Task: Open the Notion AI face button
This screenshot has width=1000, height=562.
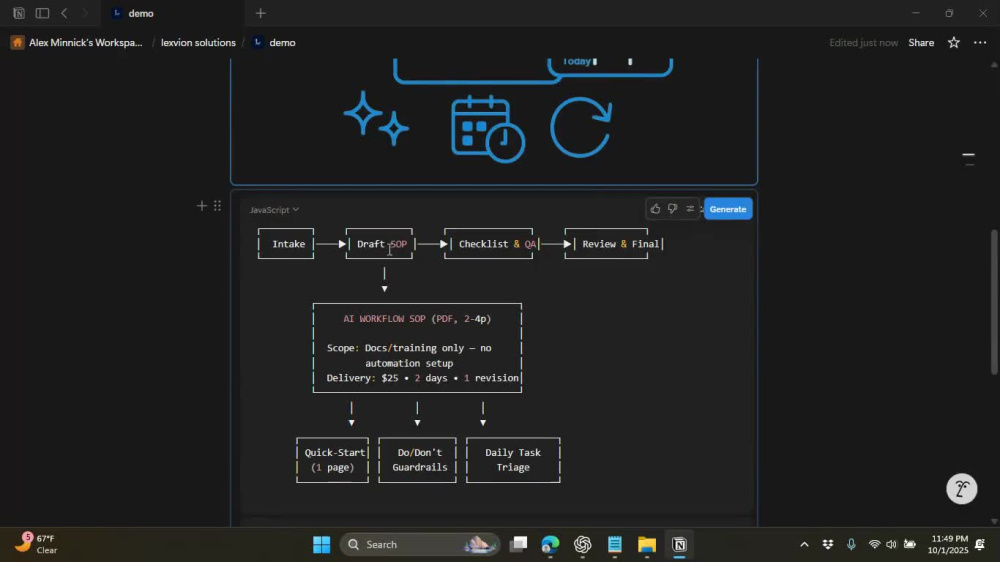Action: [x=961, y=489]
